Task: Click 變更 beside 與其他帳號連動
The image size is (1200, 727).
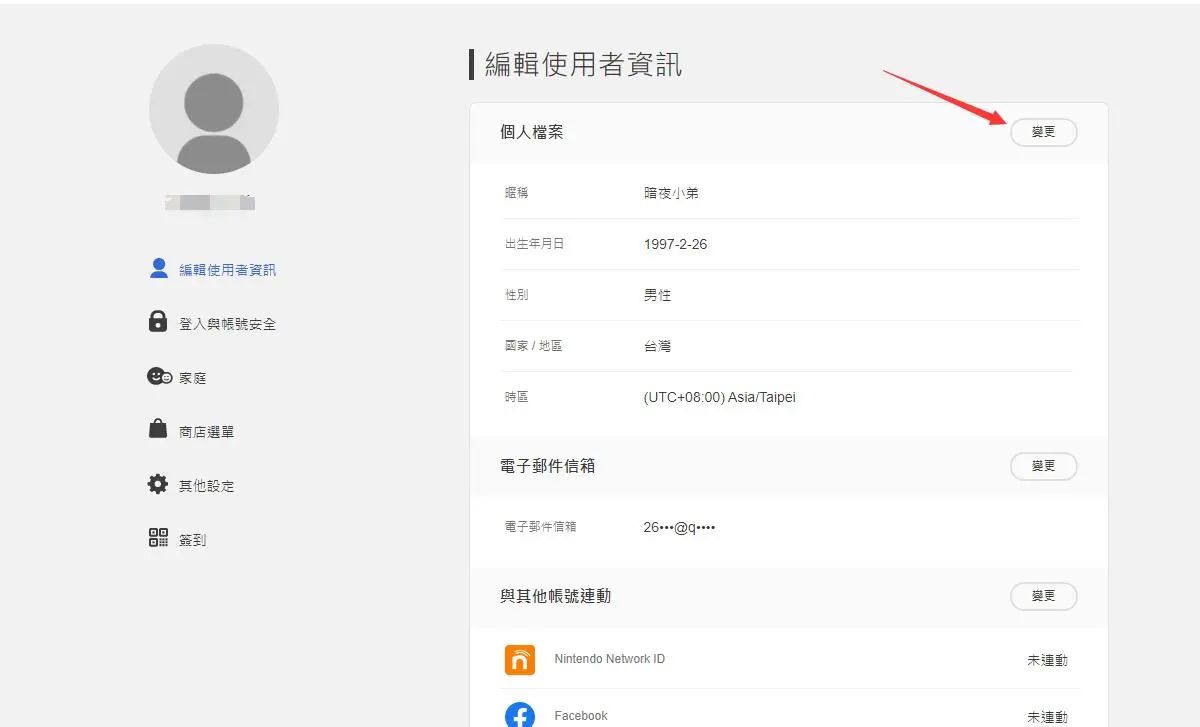Action: 1043,596
